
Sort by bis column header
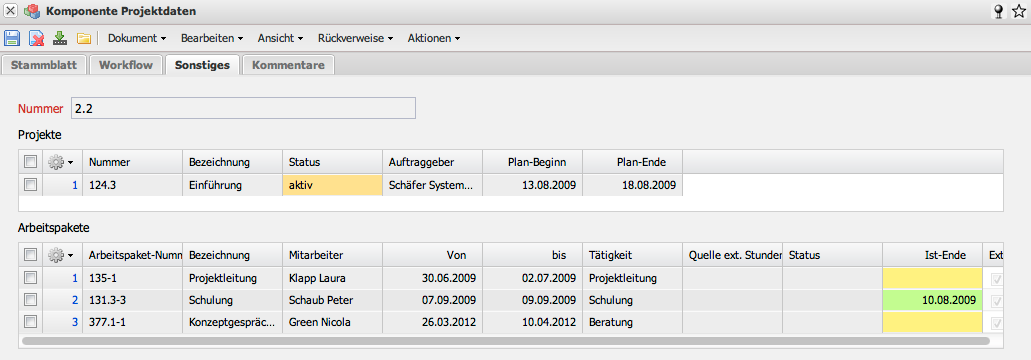(x=532, y=255)
